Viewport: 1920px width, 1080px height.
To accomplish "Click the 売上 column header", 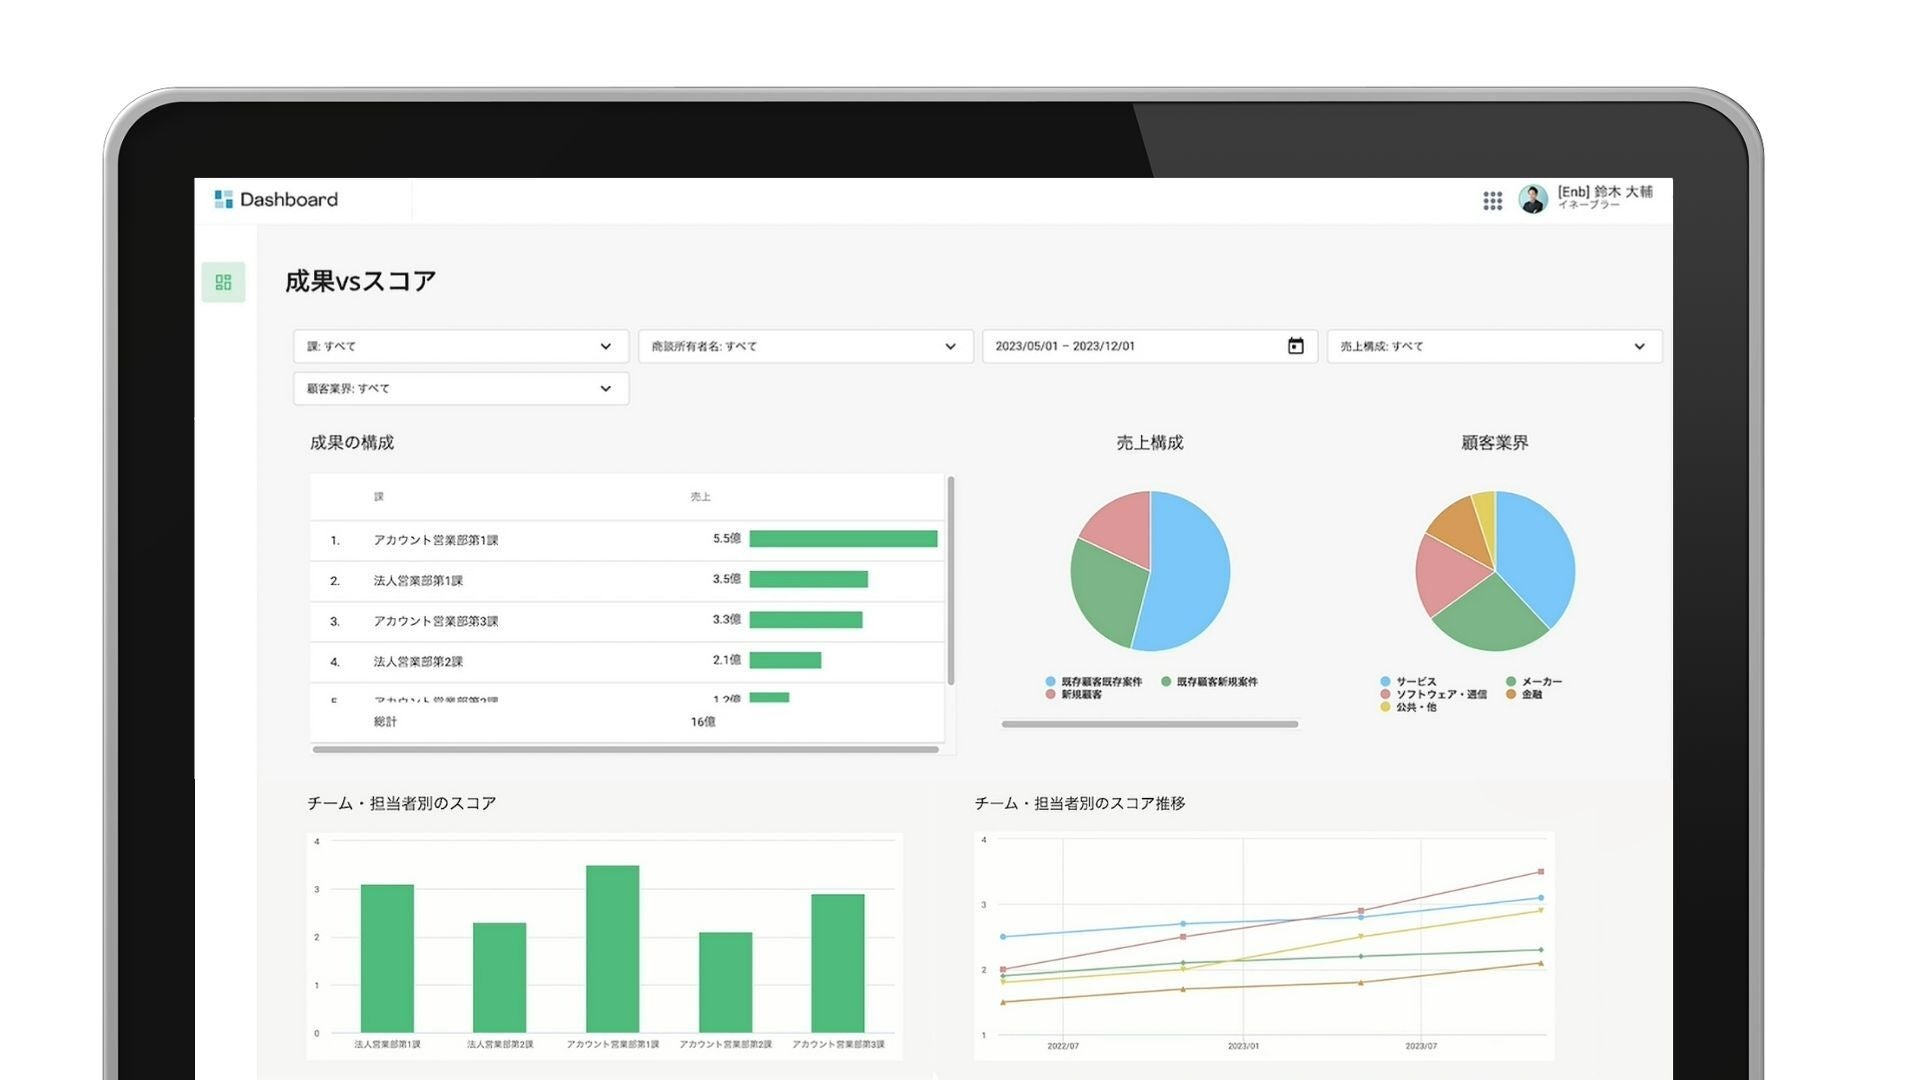I will coord(700,497).
